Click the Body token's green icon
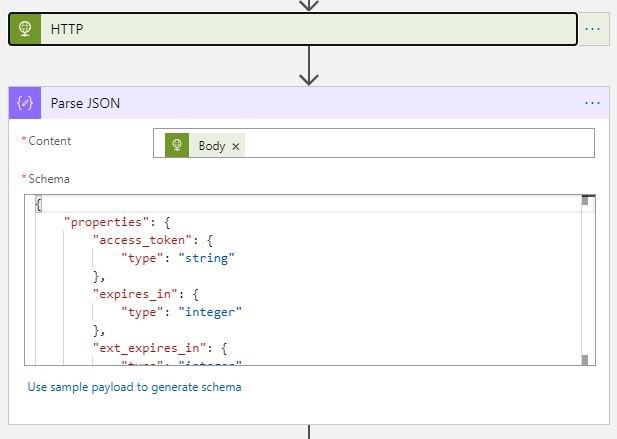 click(x=178, y=146)
